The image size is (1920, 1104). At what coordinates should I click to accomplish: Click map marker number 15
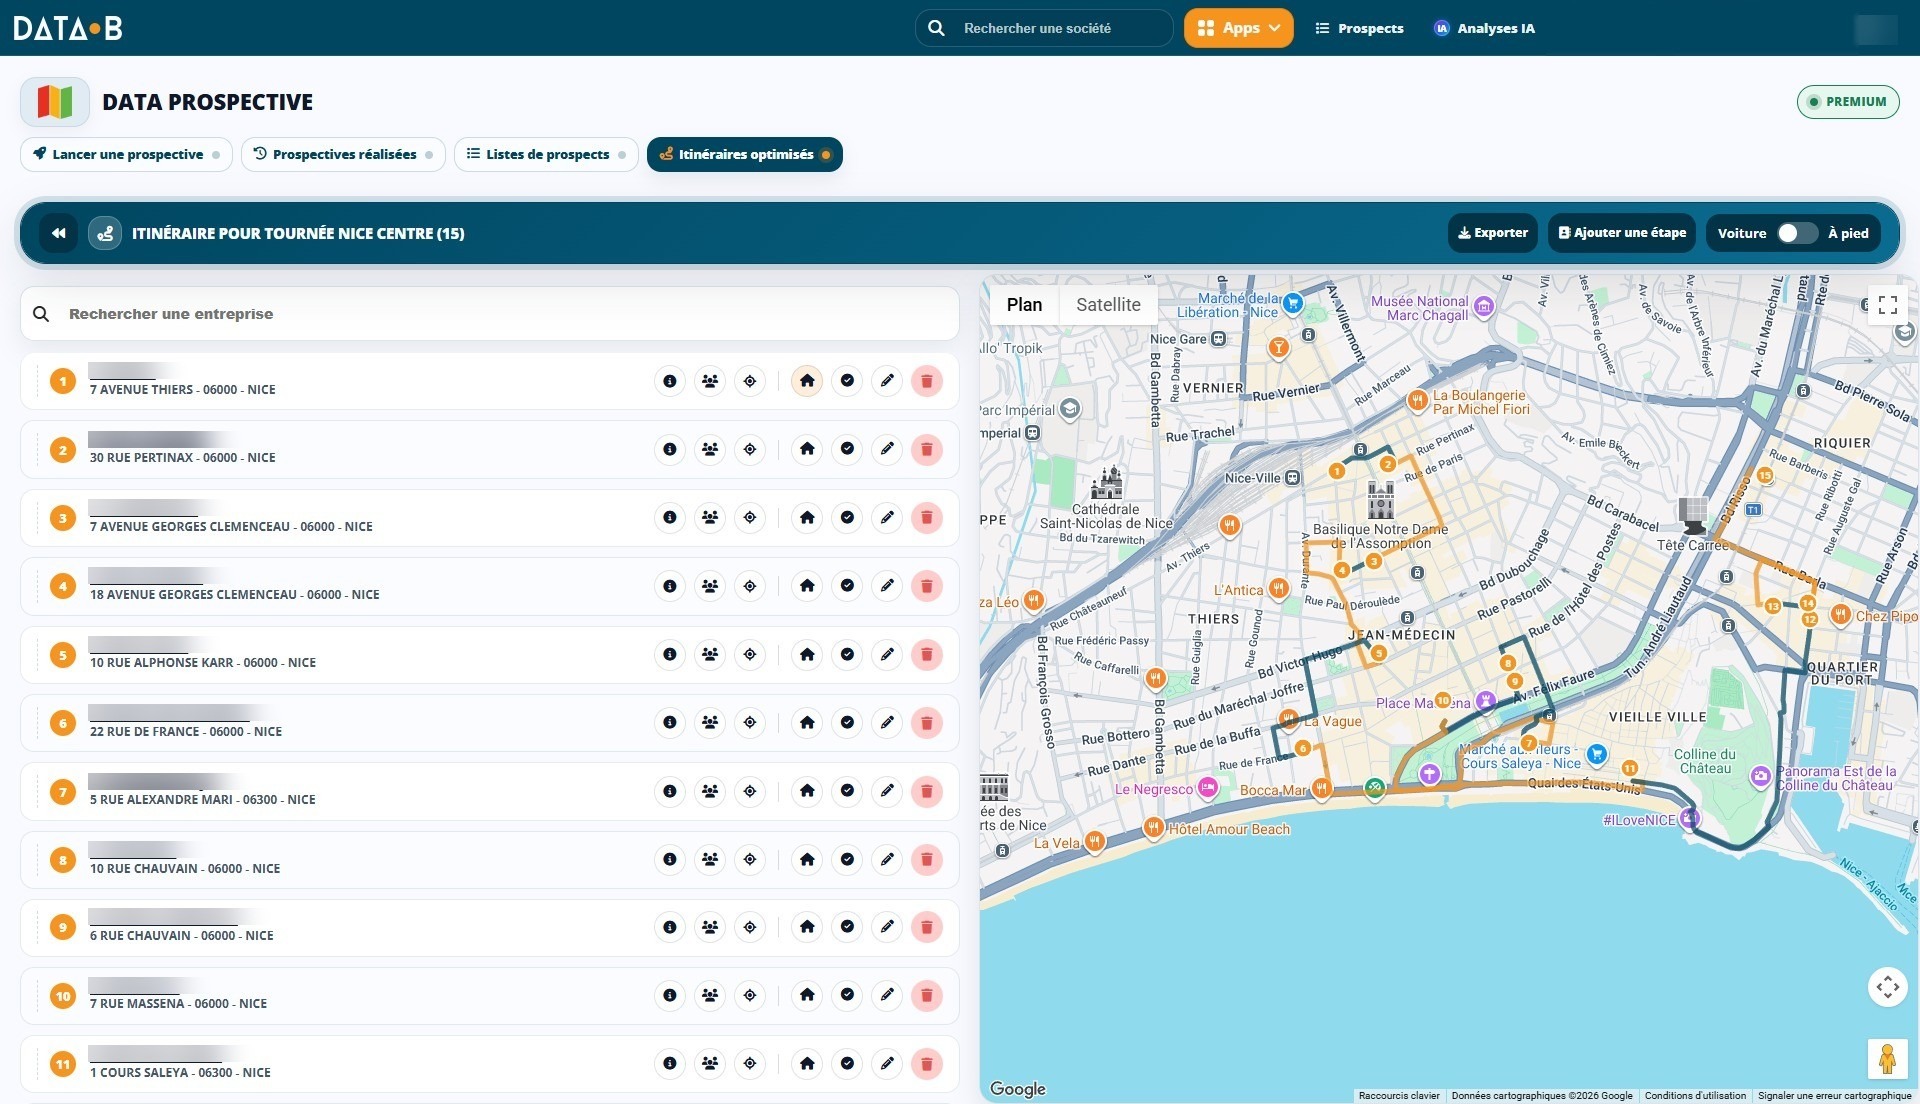pos(1765,476)
